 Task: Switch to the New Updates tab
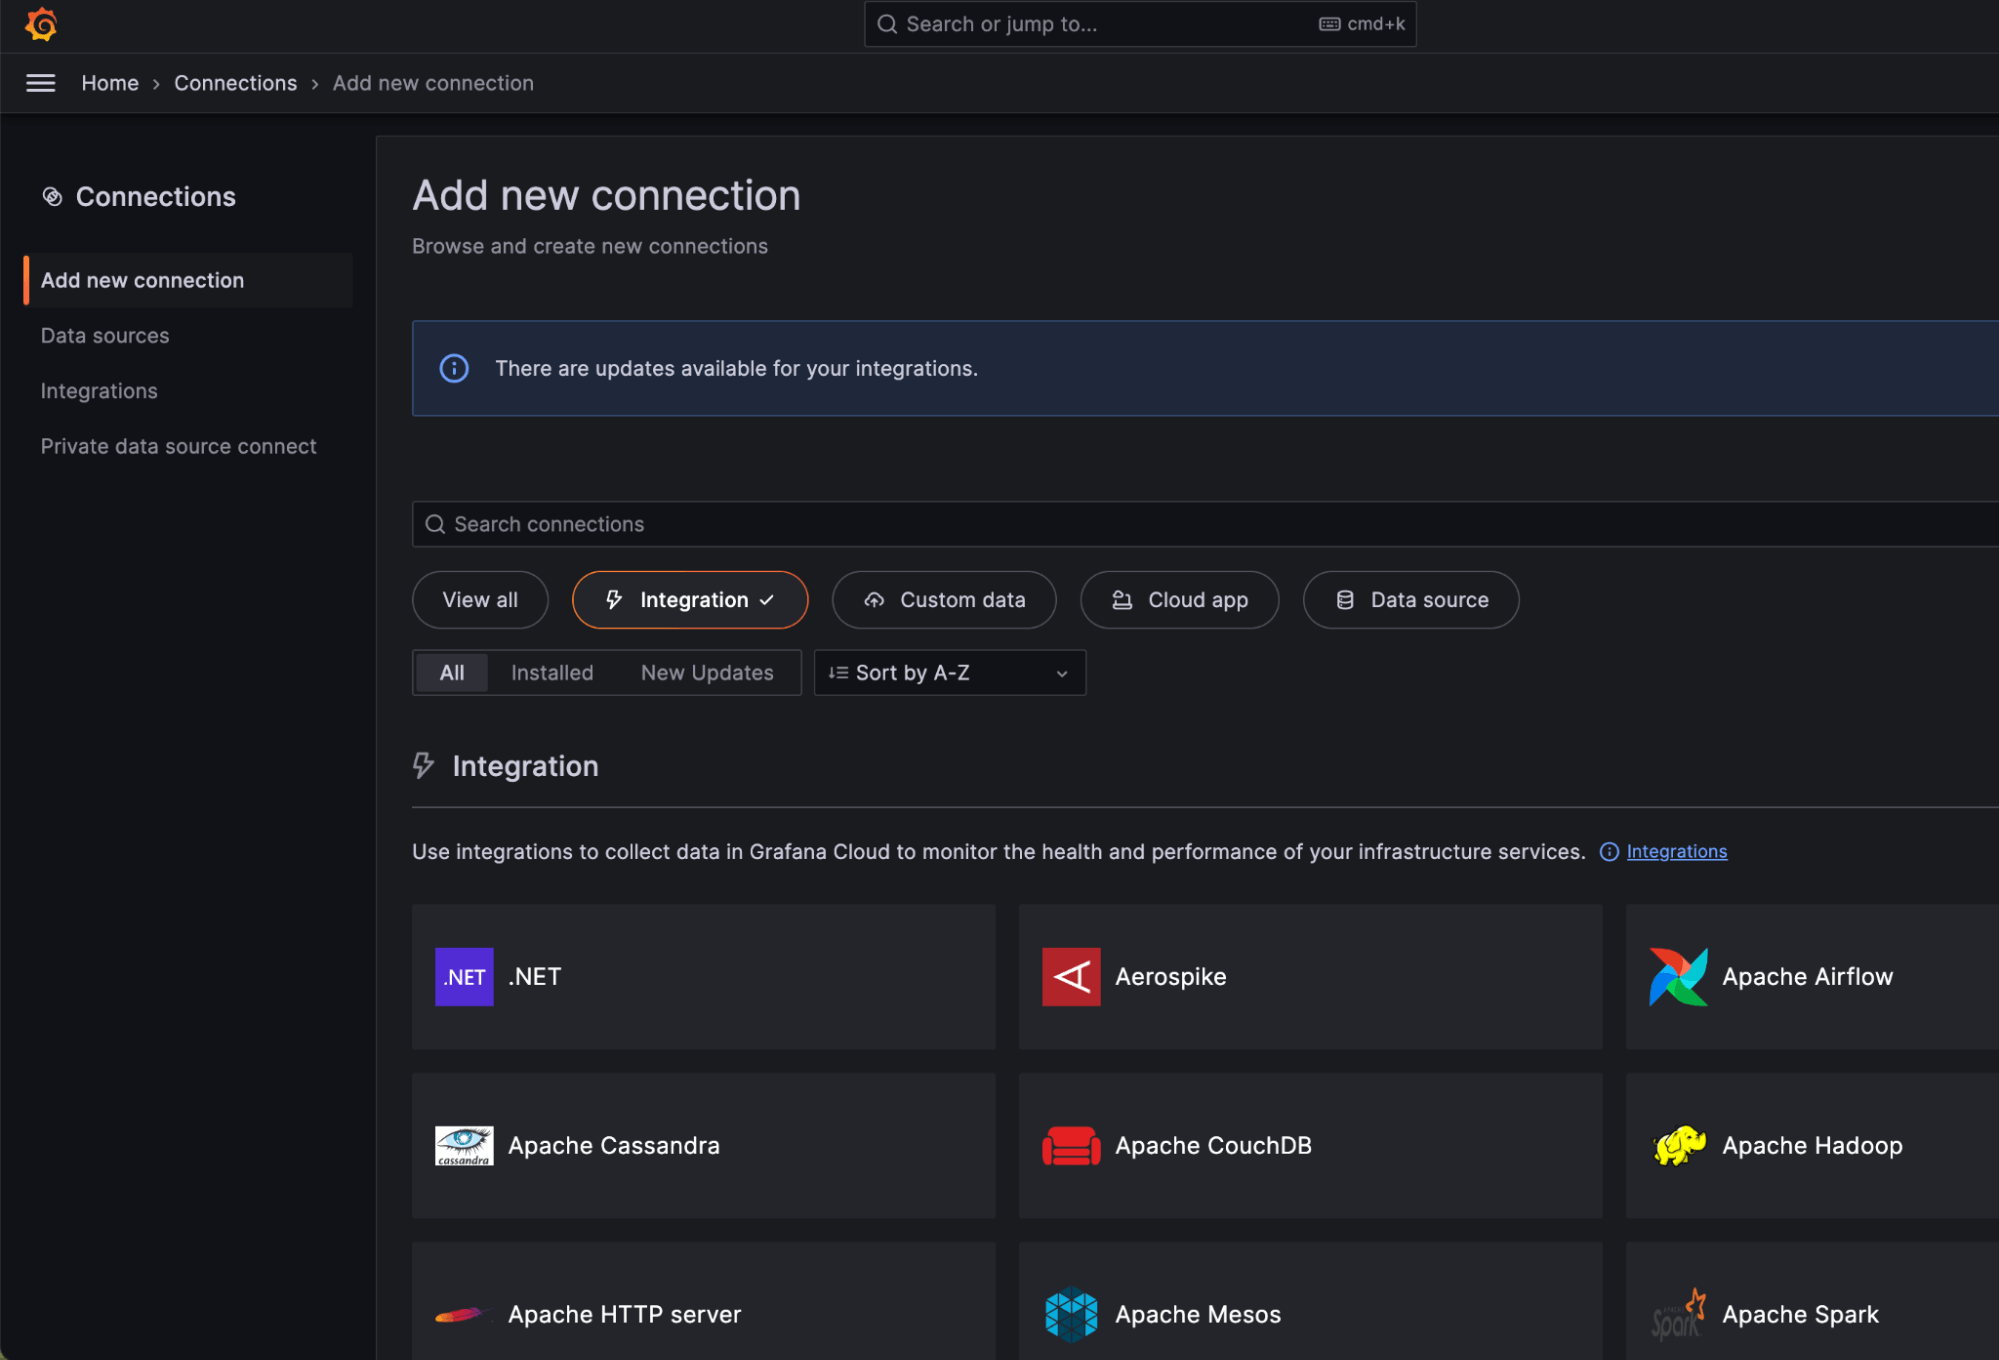click(707, 672)
